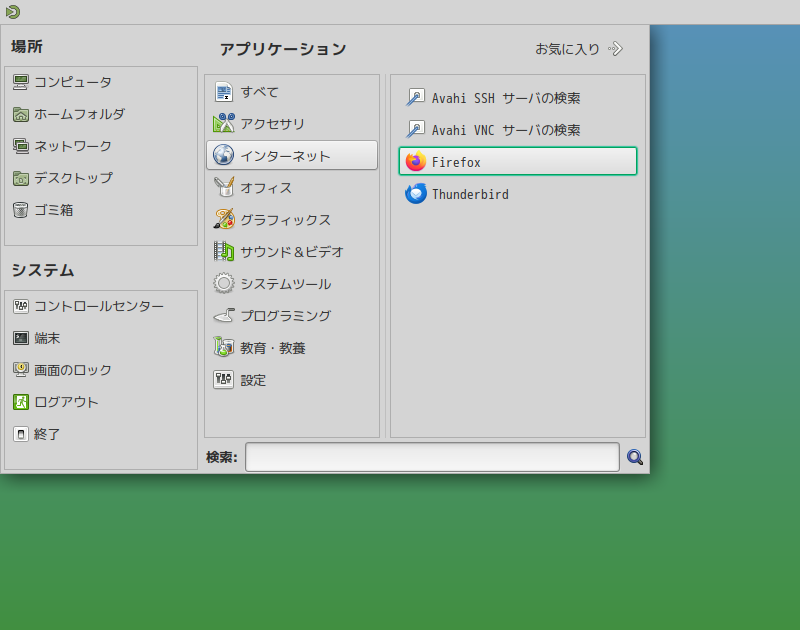The image size is (800, 630).
Task: Select the サウンド＆ビデオ category icon
Action: click(223, 251)
